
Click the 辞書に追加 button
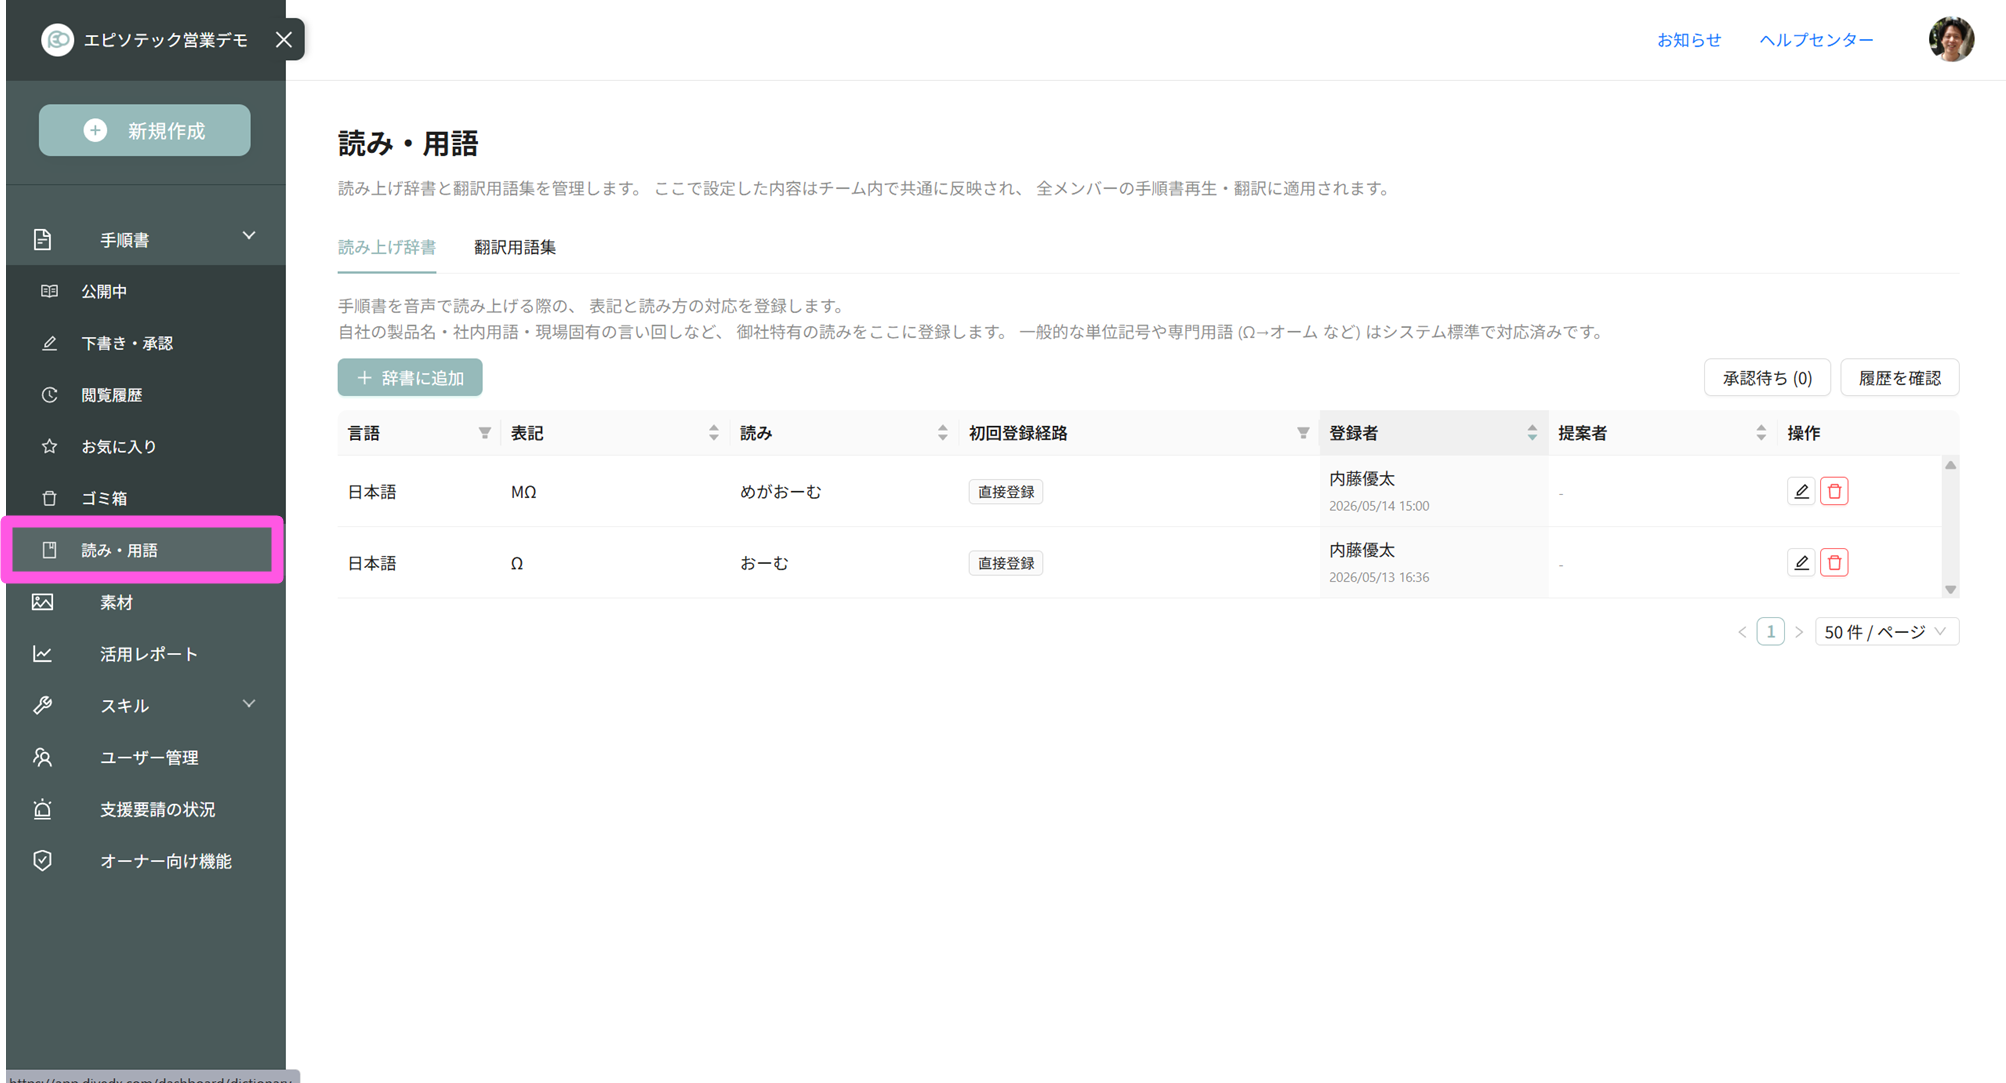(x=410, y=378)
